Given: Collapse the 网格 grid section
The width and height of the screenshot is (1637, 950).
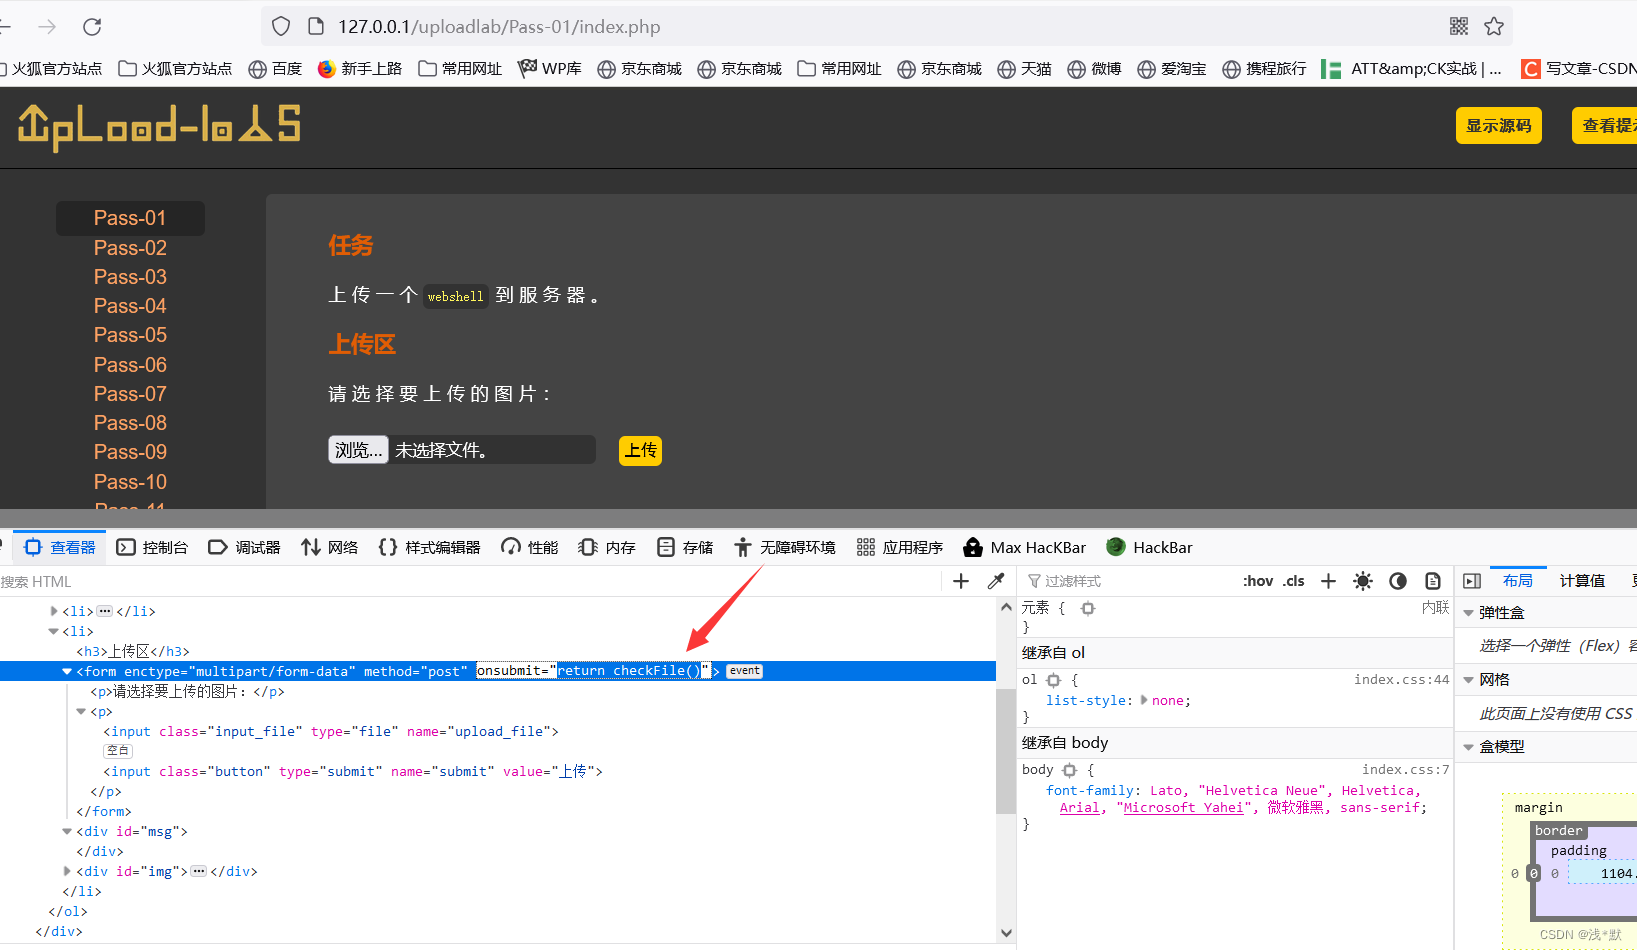Looking at the screenshot, I should pyautogui.click(x=1469, y=680).
